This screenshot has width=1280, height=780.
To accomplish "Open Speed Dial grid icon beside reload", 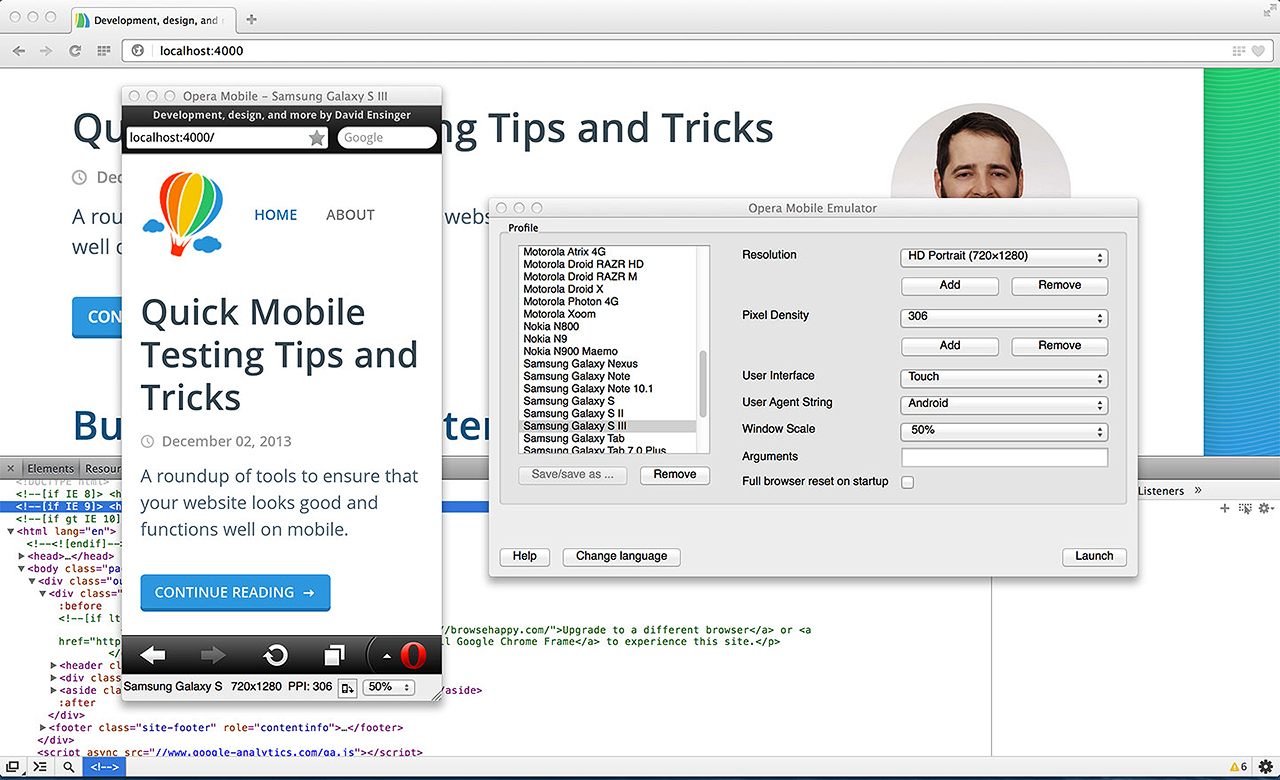I will (x=103, y=51).
